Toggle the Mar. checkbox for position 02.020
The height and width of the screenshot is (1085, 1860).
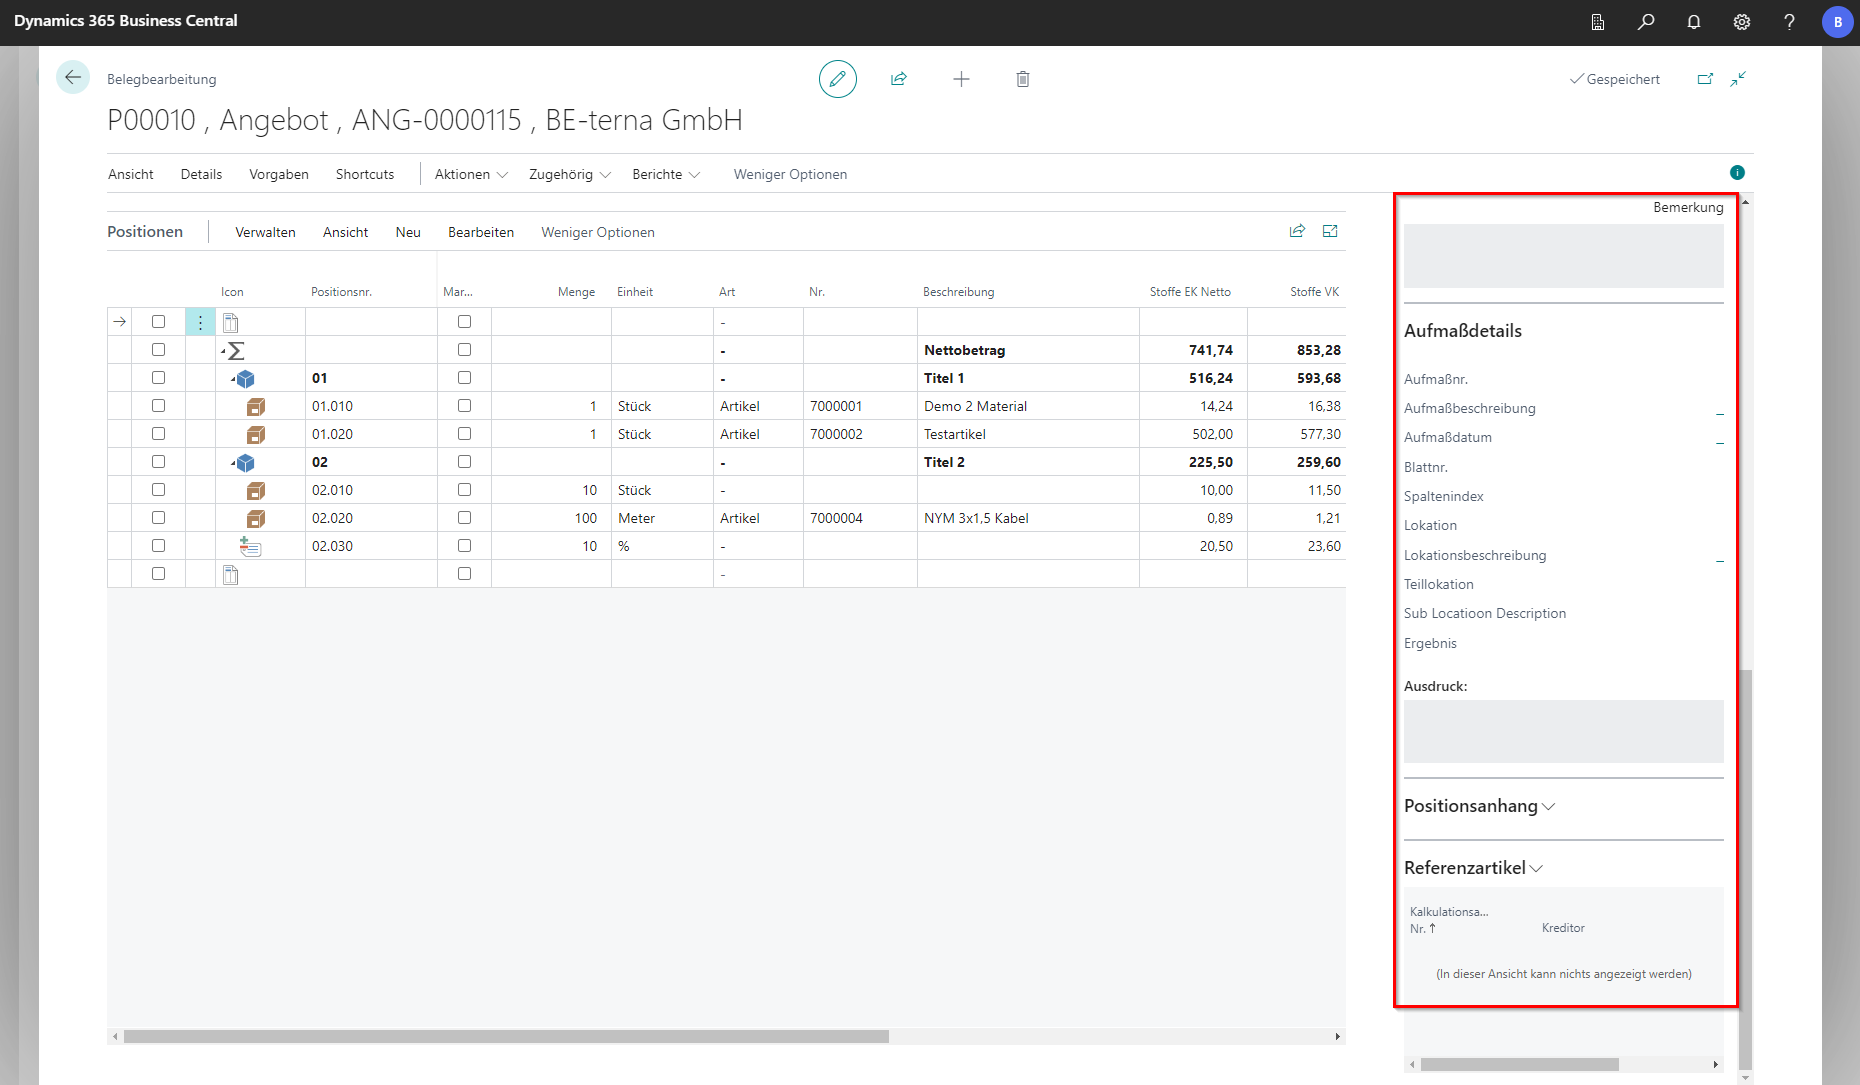[x=464, y=518]
